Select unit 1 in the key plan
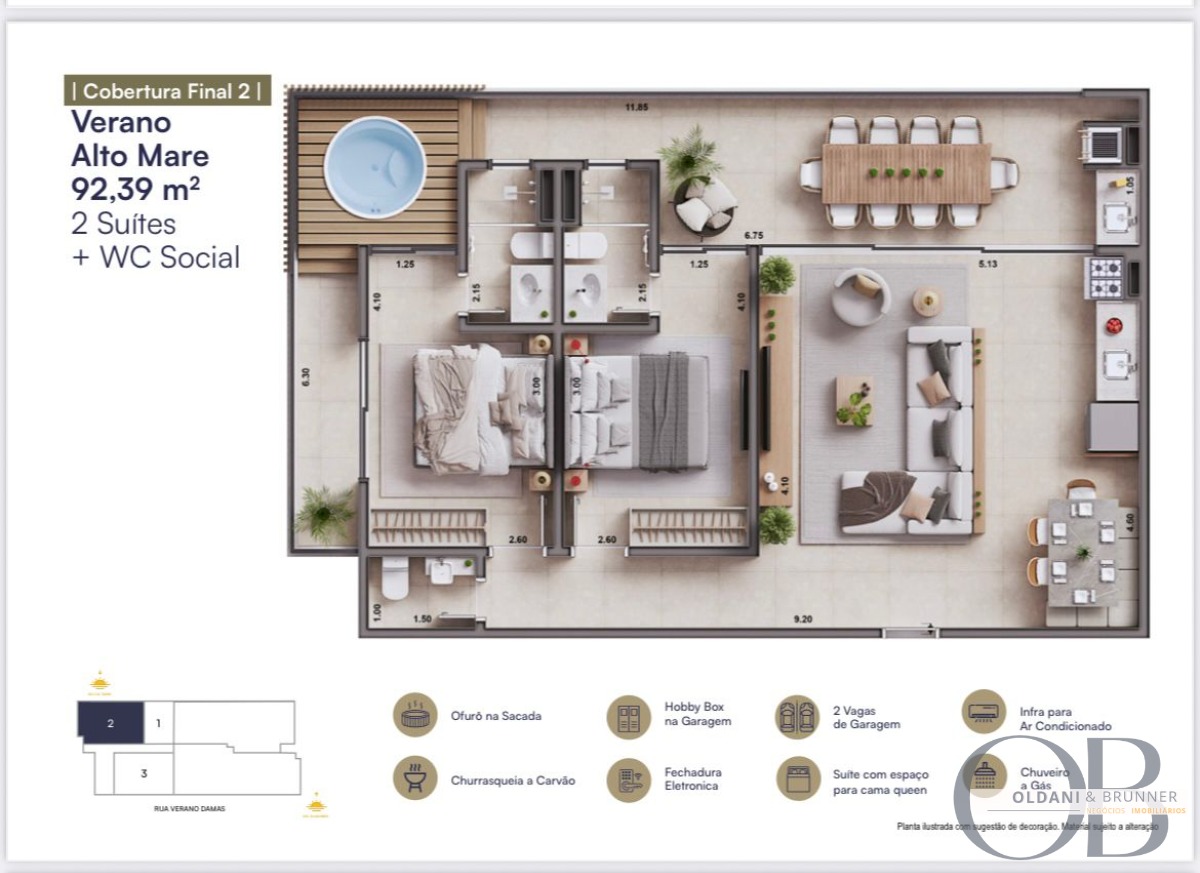The height and width of the screenshot is (873, 1200). 158,721
